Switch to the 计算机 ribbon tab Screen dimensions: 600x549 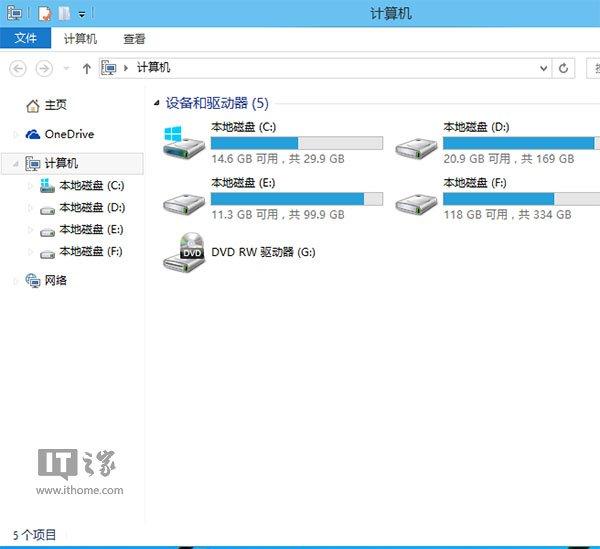[x=80, y=39]
